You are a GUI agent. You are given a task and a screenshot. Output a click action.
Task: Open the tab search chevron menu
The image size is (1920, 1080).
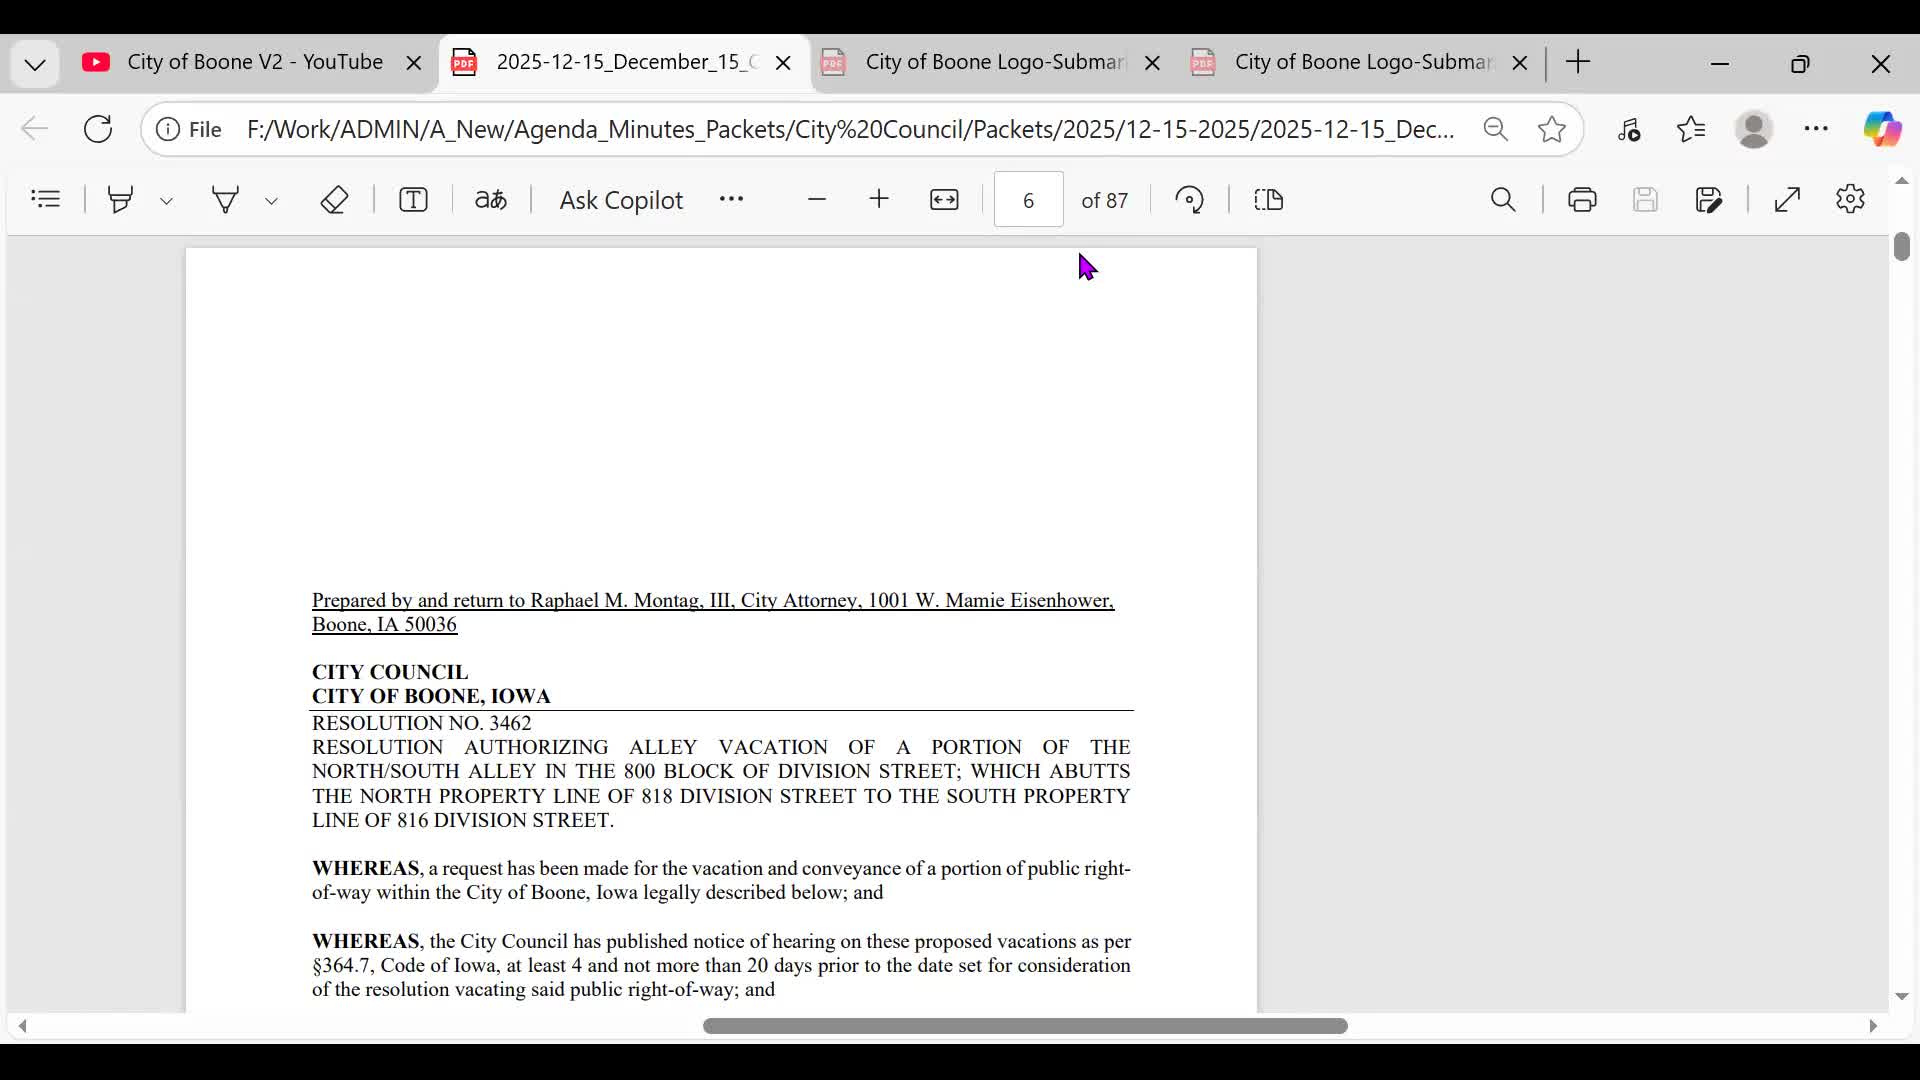pos(35,65)
